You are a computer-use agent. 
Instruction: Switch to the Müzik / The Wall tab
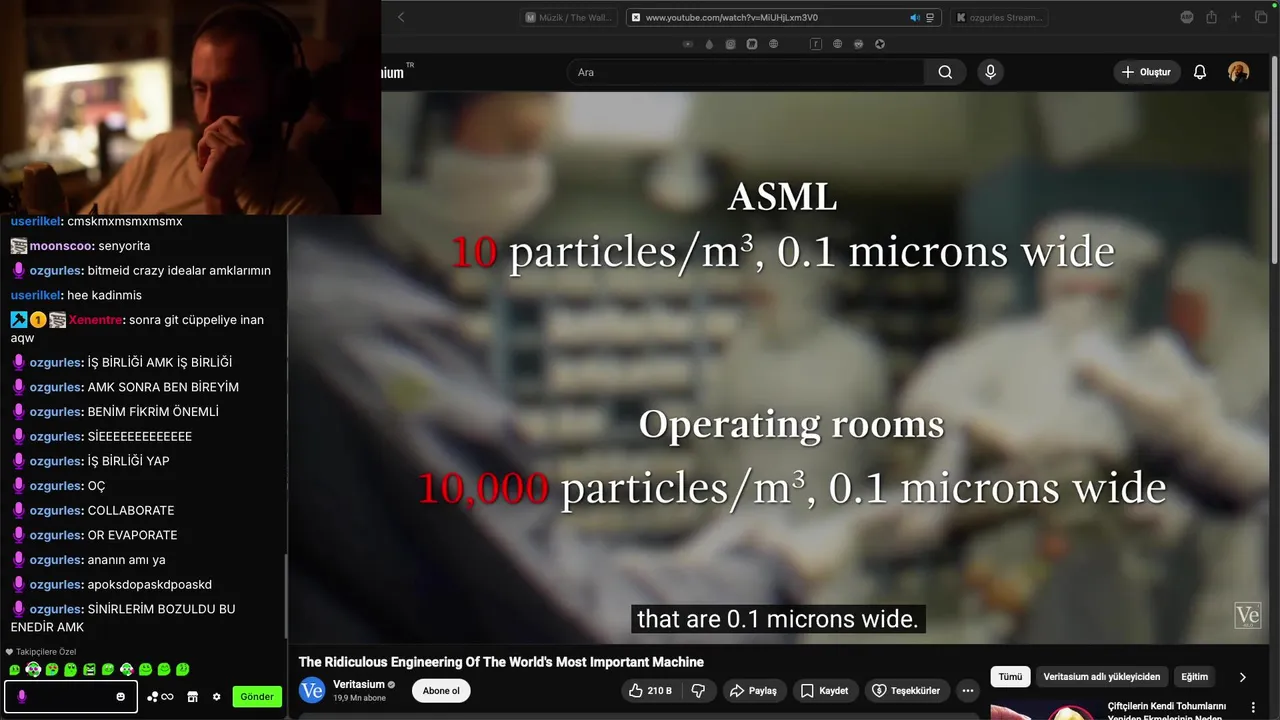click(568, 17)
